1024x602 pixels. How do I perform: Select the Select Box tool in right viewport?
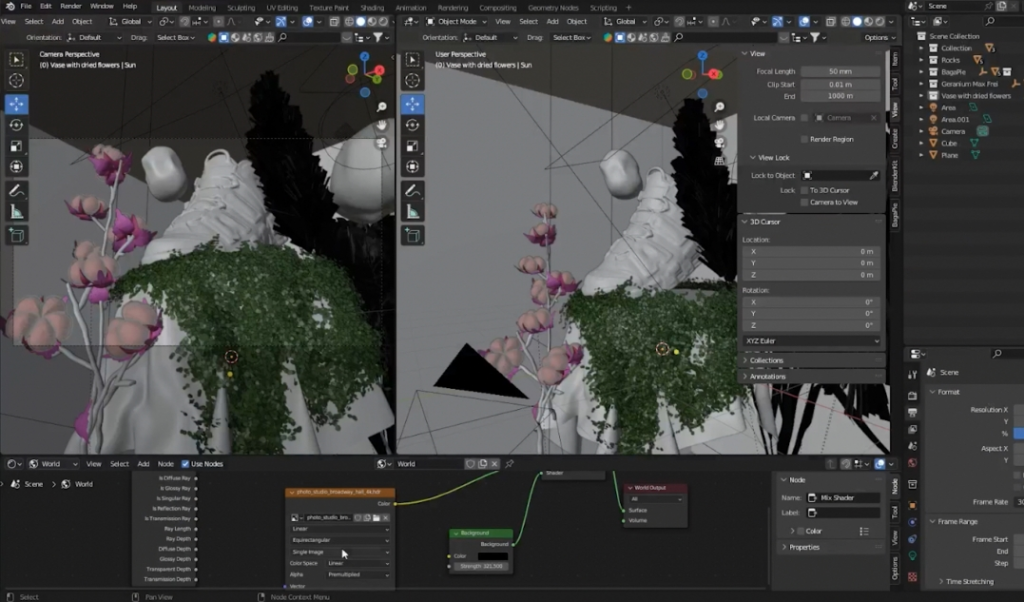412,59
